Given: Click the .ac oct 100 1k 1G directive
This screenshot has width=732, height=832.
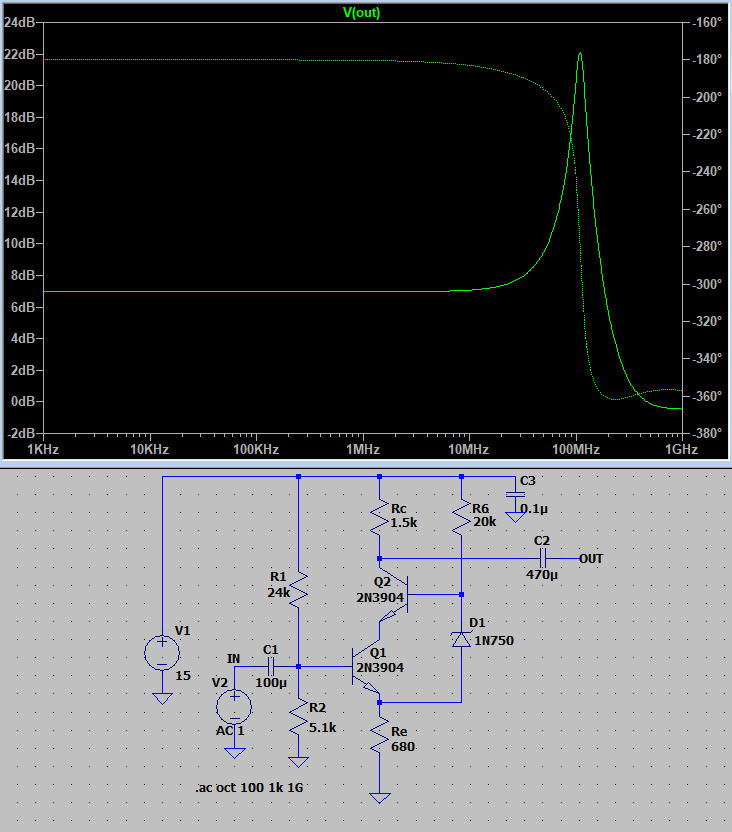Looking at the screenshot, I should 250,789.
